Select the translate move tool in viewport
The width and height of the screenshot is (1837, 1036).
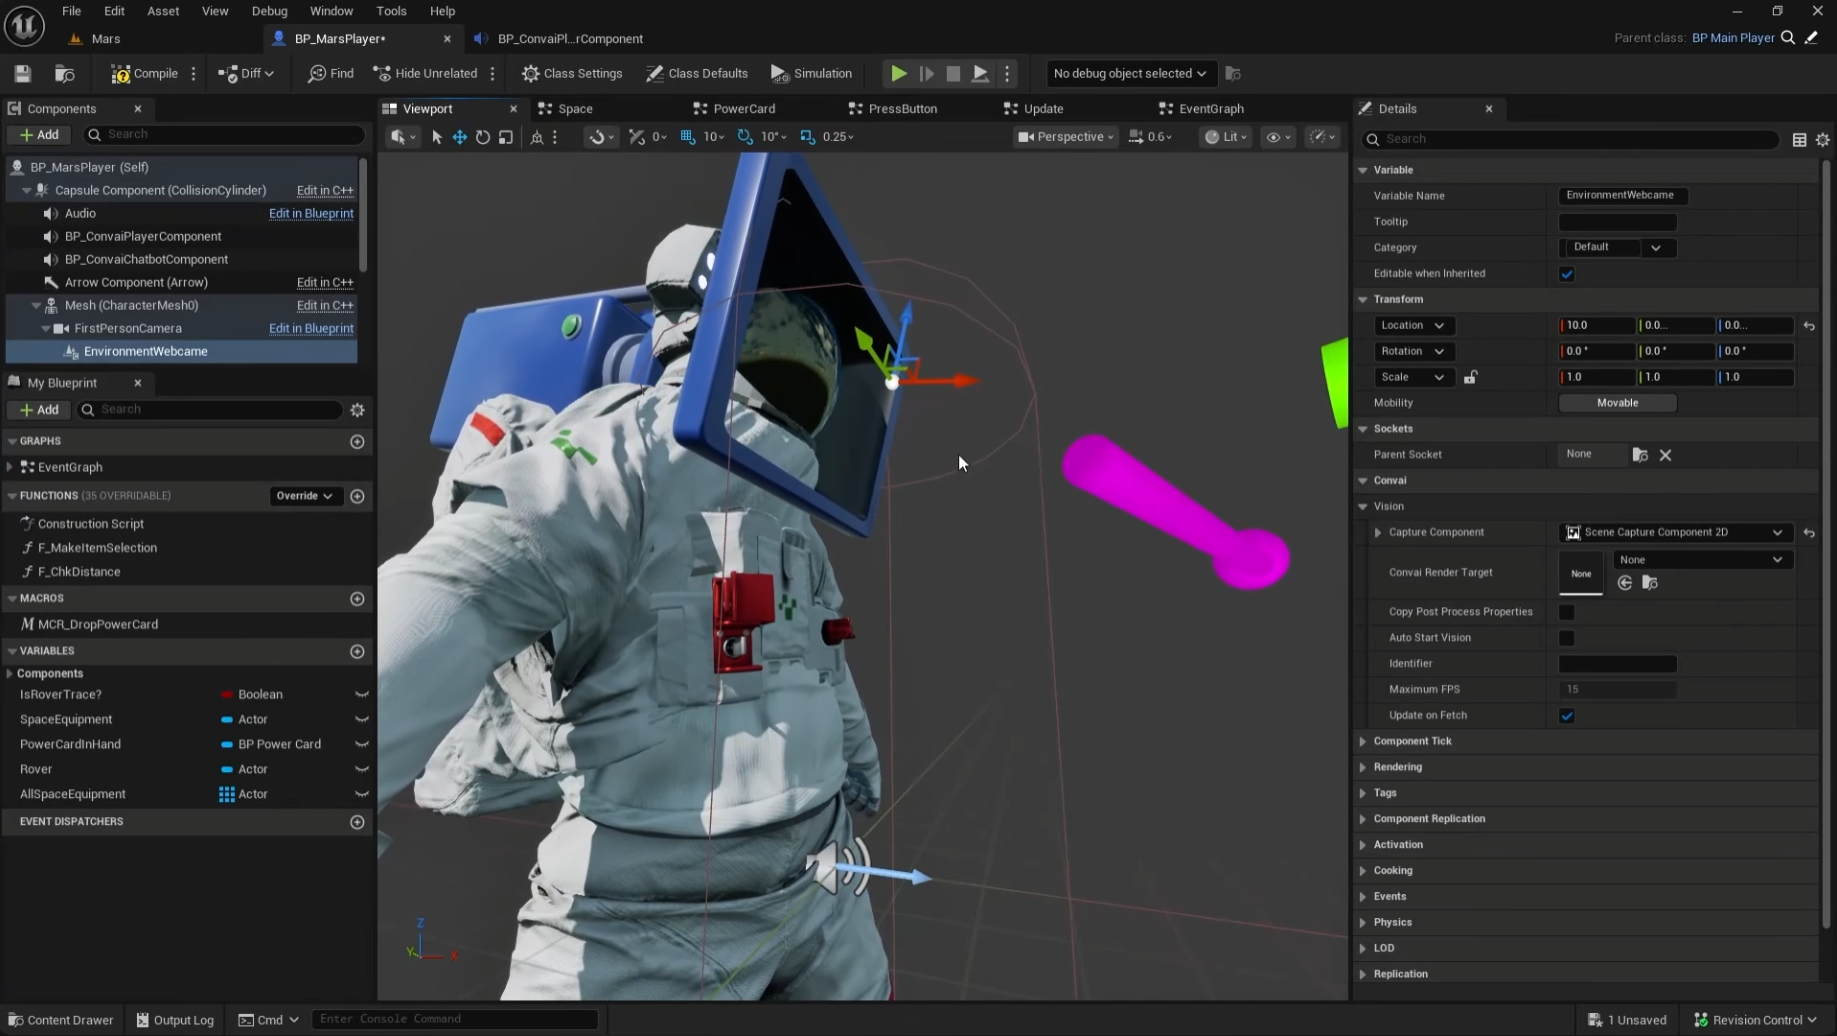click(x=460, y=137)
